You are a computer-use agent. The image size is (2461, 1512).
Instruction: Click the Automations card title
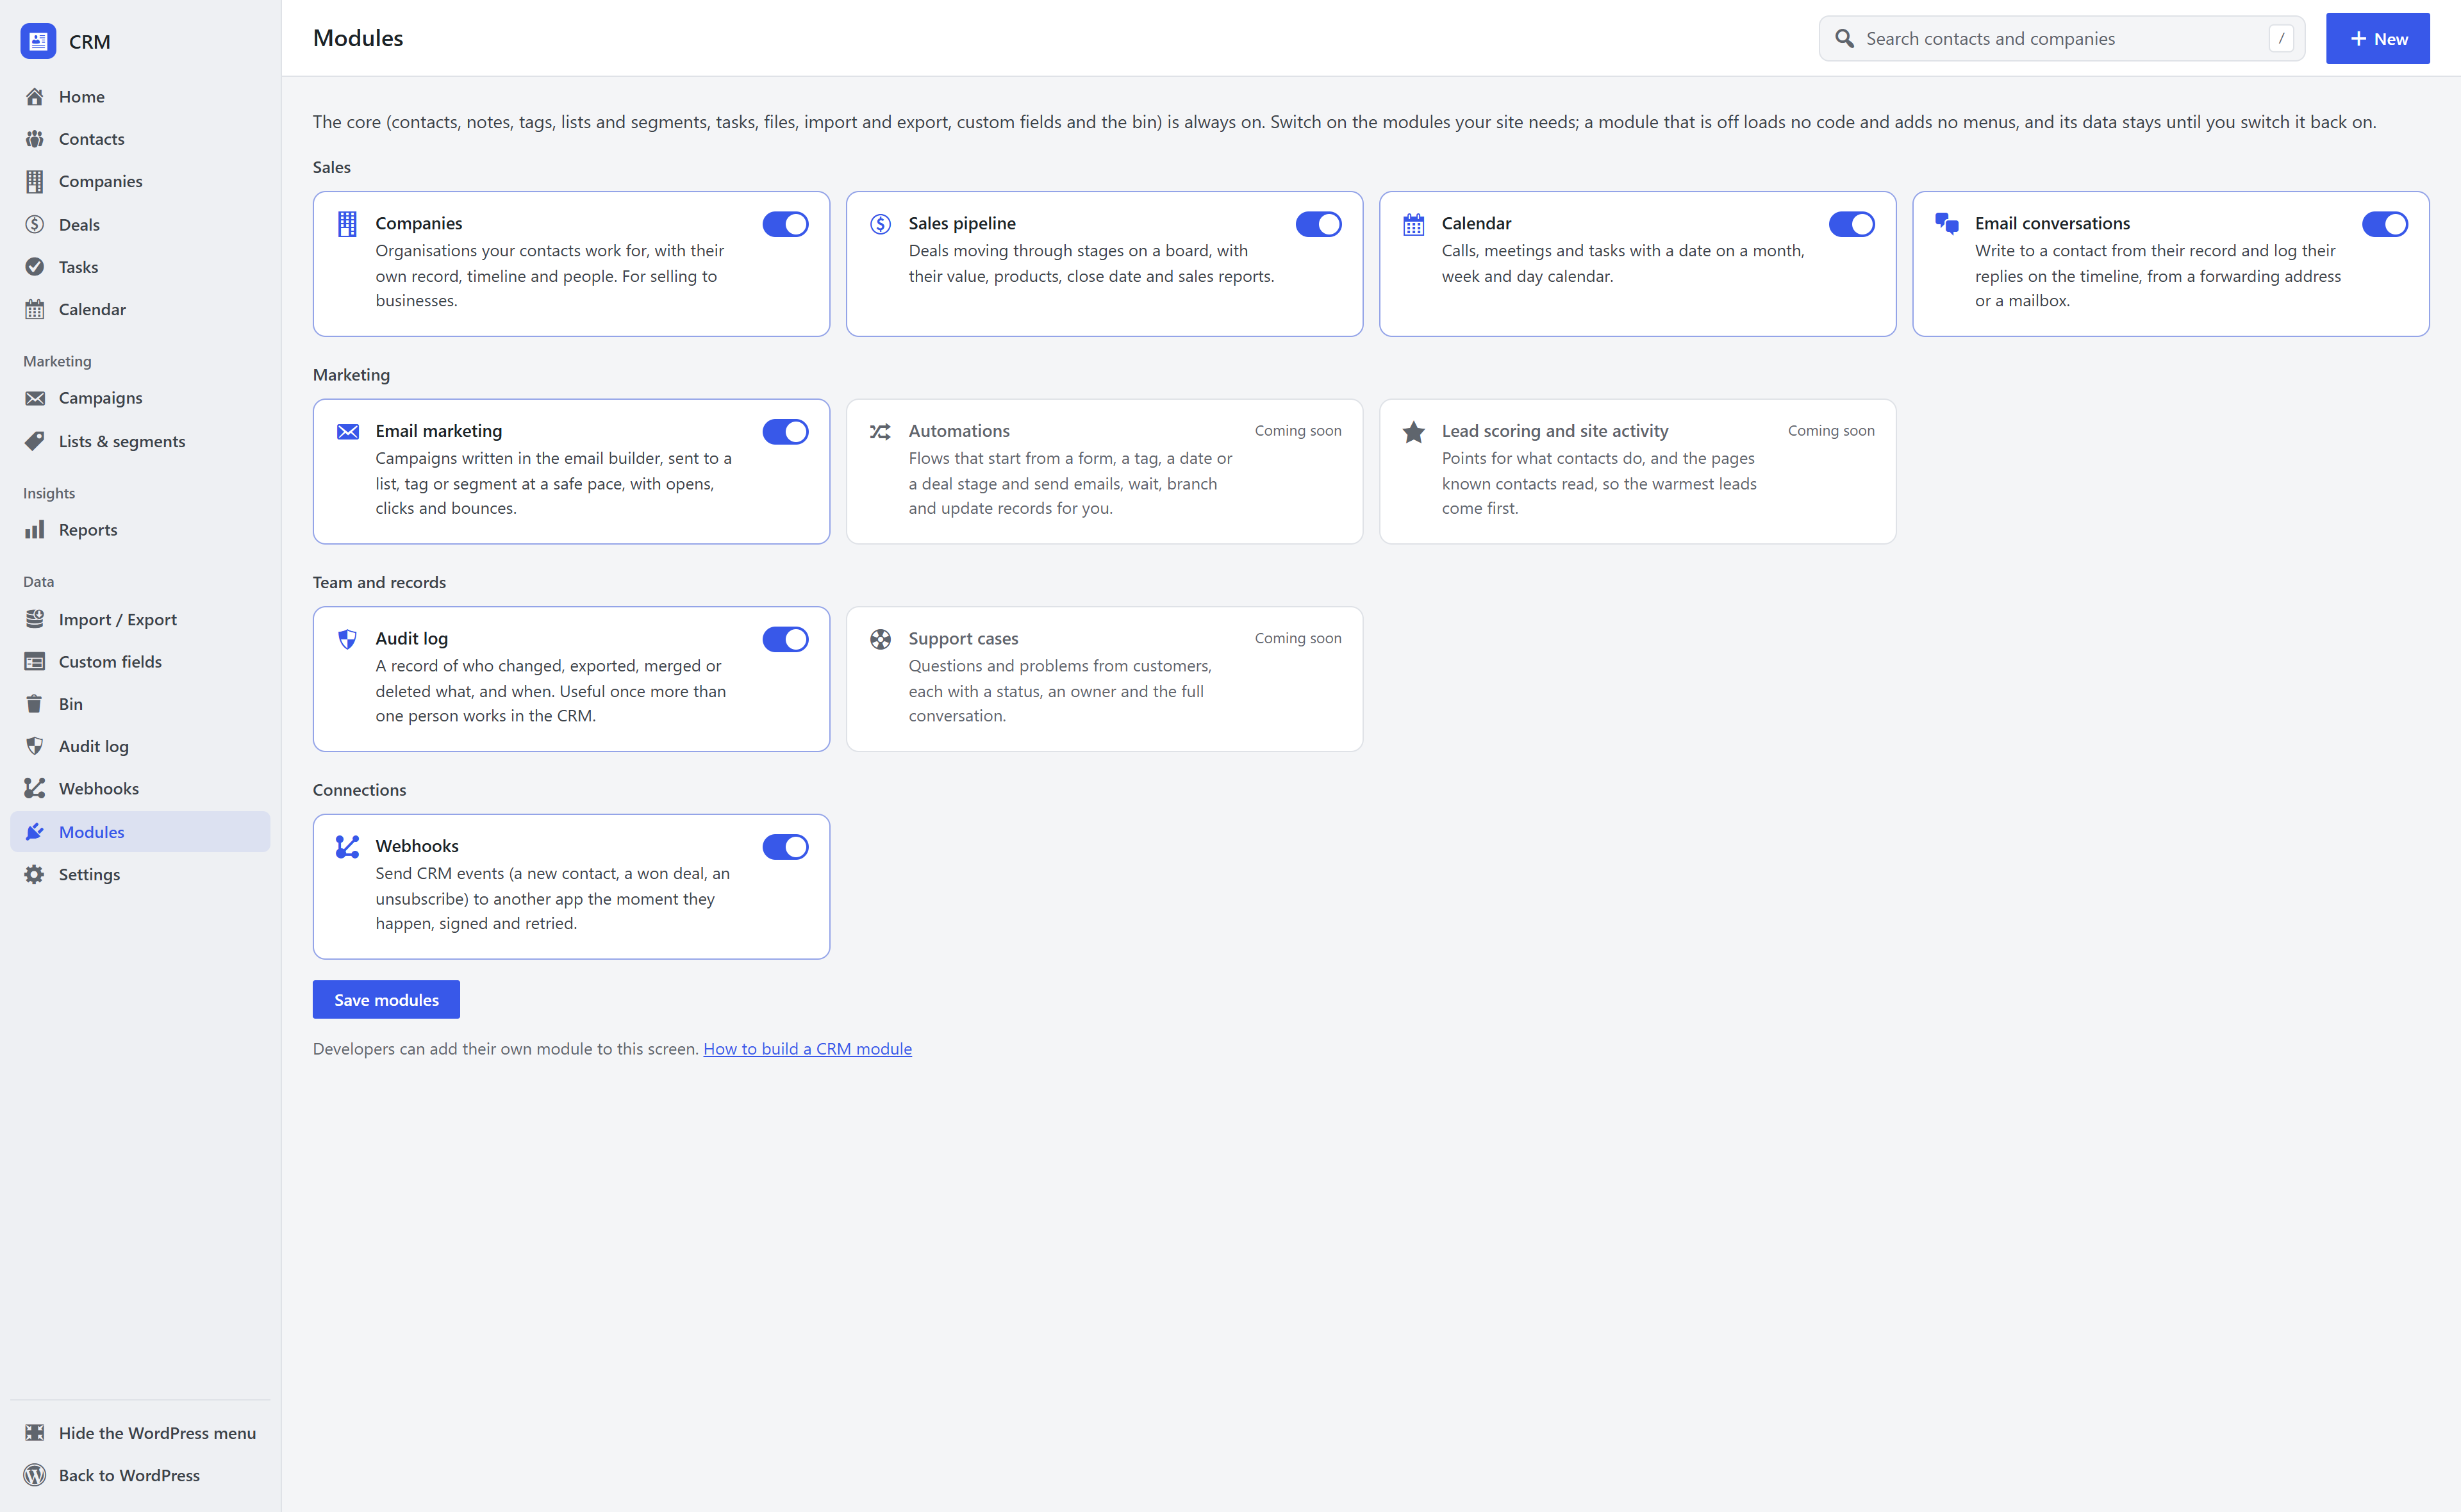tap(959, 431)
